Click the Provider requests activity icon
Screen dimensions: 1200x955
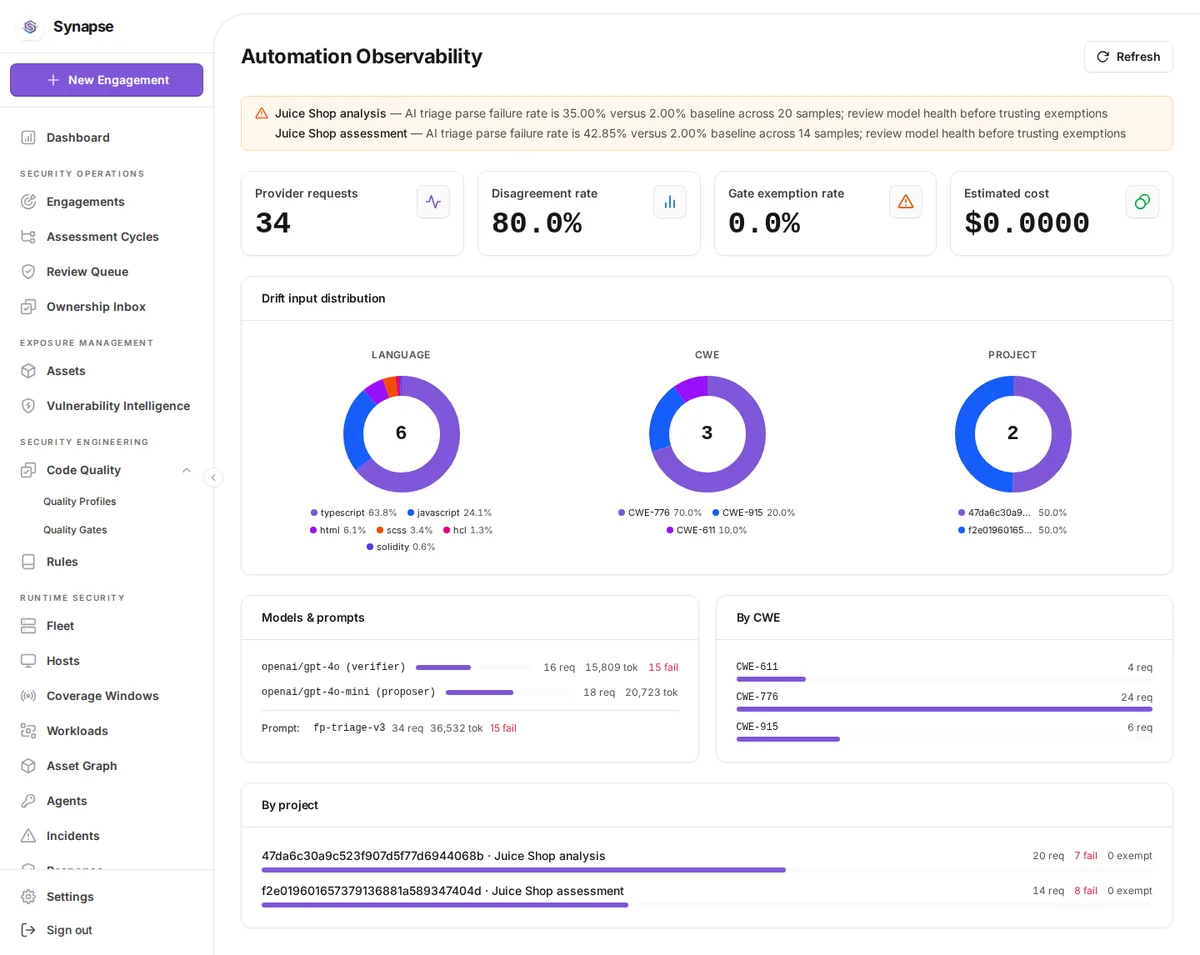tap(433, 201)
